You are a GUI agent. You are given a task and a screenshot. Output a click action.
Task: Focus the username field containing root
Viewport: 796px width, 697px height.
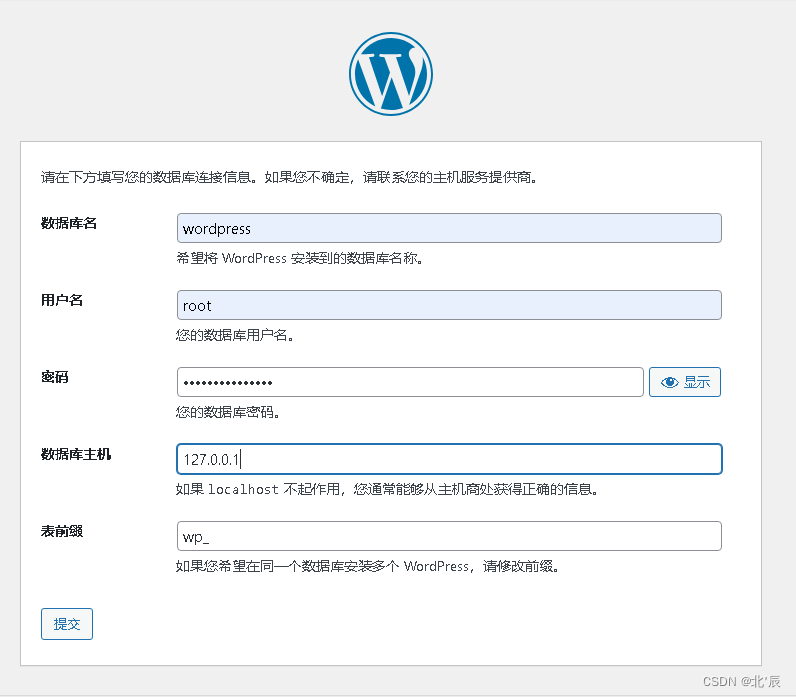(449, 305)
